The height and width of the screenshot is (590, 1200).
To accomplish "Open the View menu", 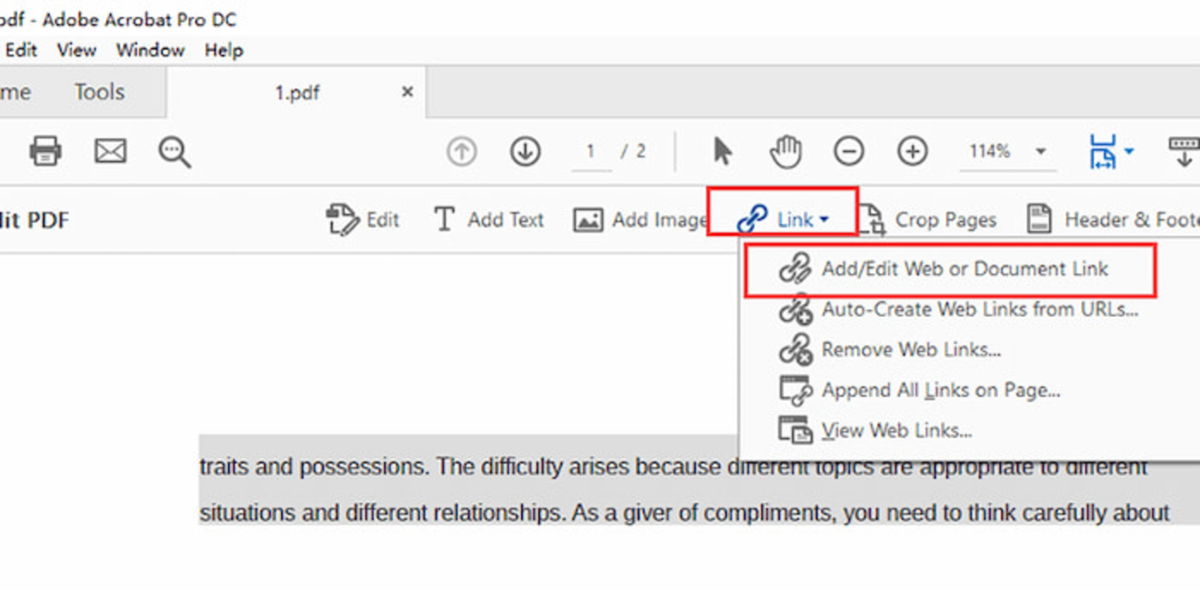I will click(x=76, y=50).
